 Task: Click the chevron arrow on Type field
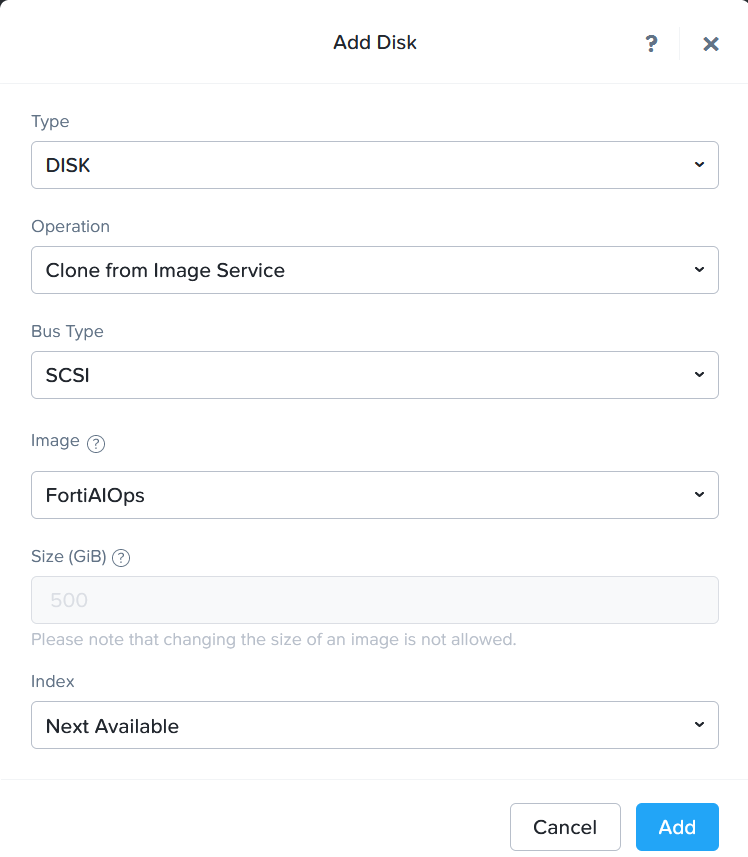click(699, 165)
